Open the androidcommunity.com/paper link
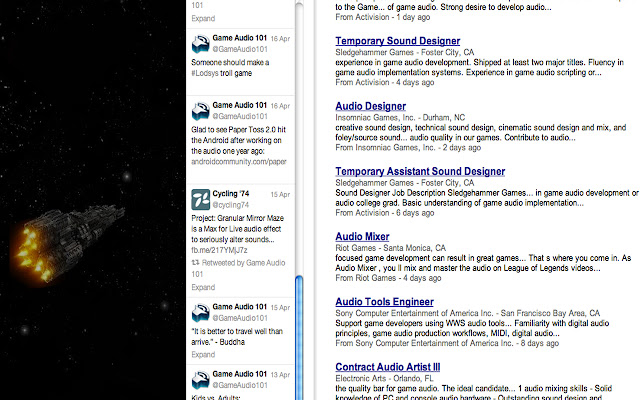The width and height of the screenshot is (640, 400). (239, 162)
